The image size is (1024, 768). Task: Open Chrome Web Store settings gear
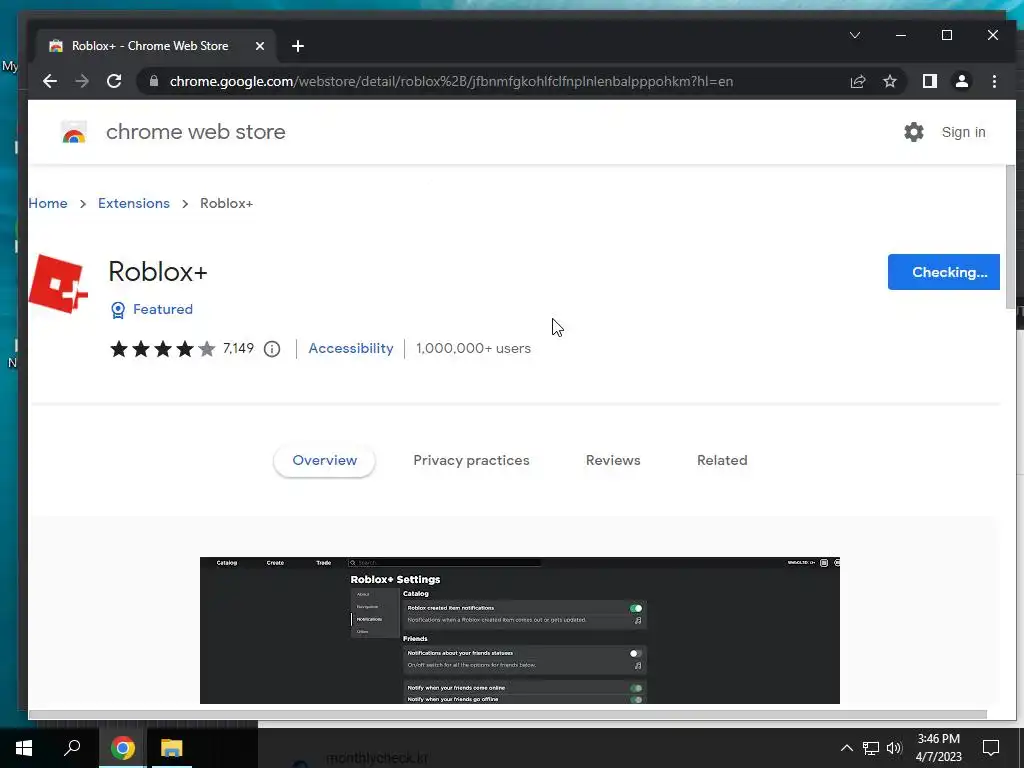point(914,132)
